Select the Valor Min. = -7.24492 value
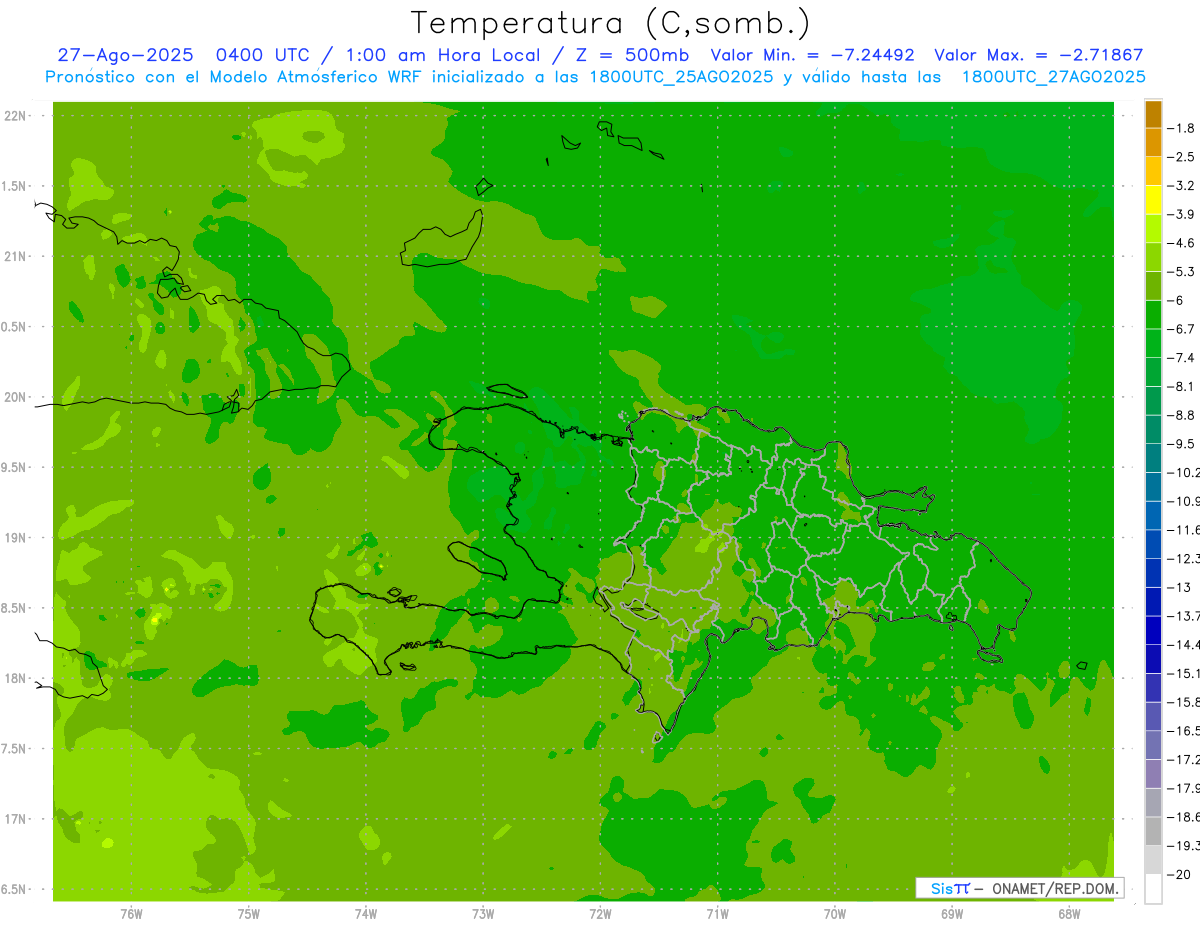 point(812,55)
